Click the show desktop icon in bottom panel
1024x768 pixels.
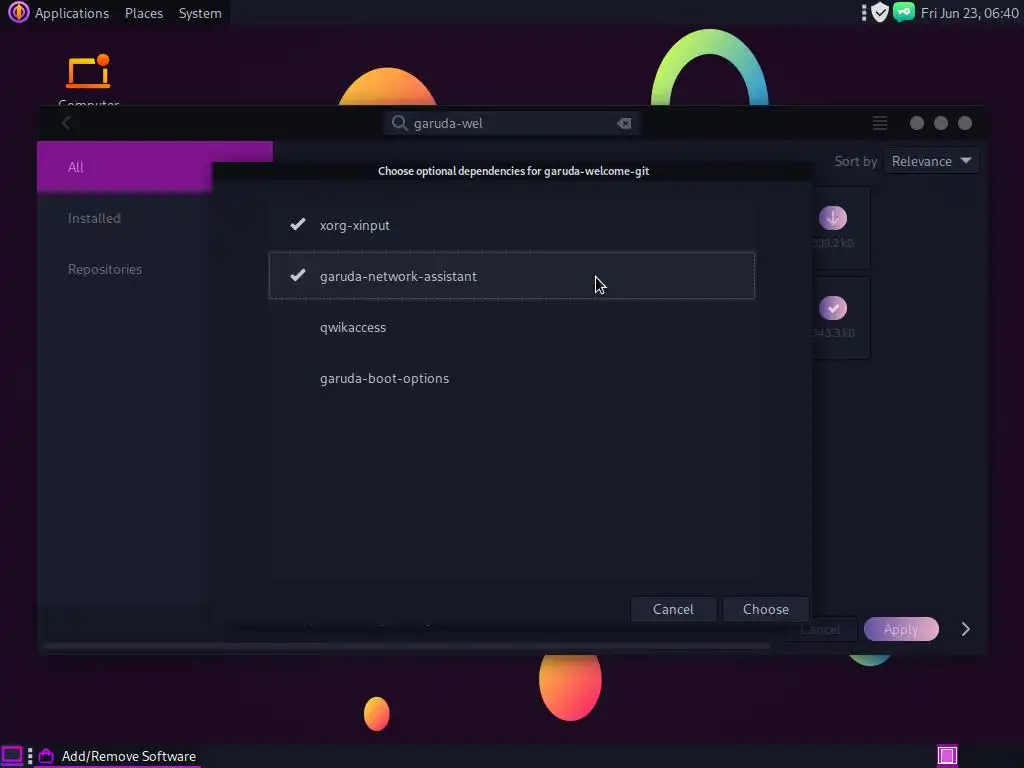coord(12,756)
